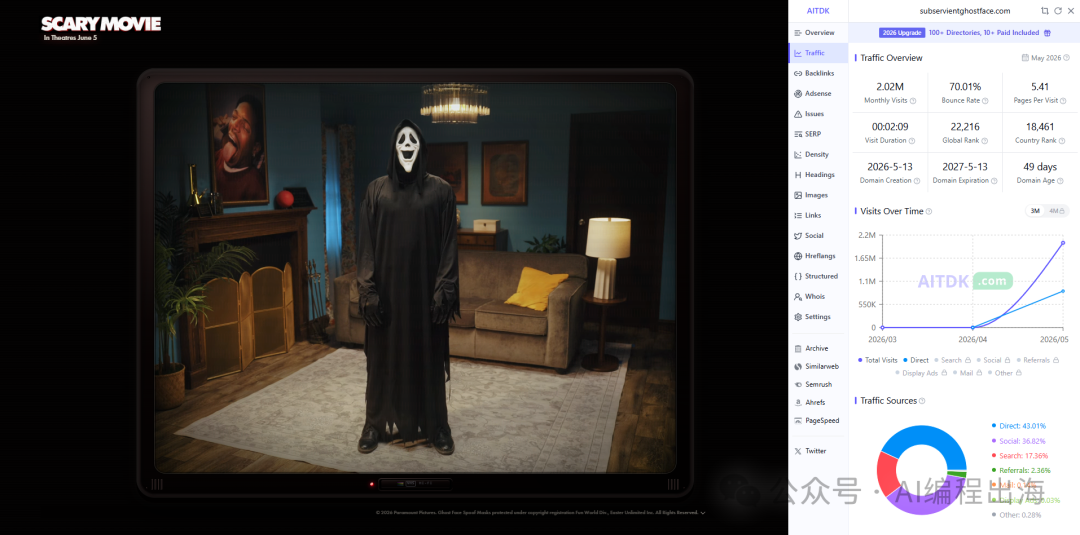The width and height of the screenshot is (1080, 535).
Task: Open the Adsense sidebar item
Action: (818, 94)
